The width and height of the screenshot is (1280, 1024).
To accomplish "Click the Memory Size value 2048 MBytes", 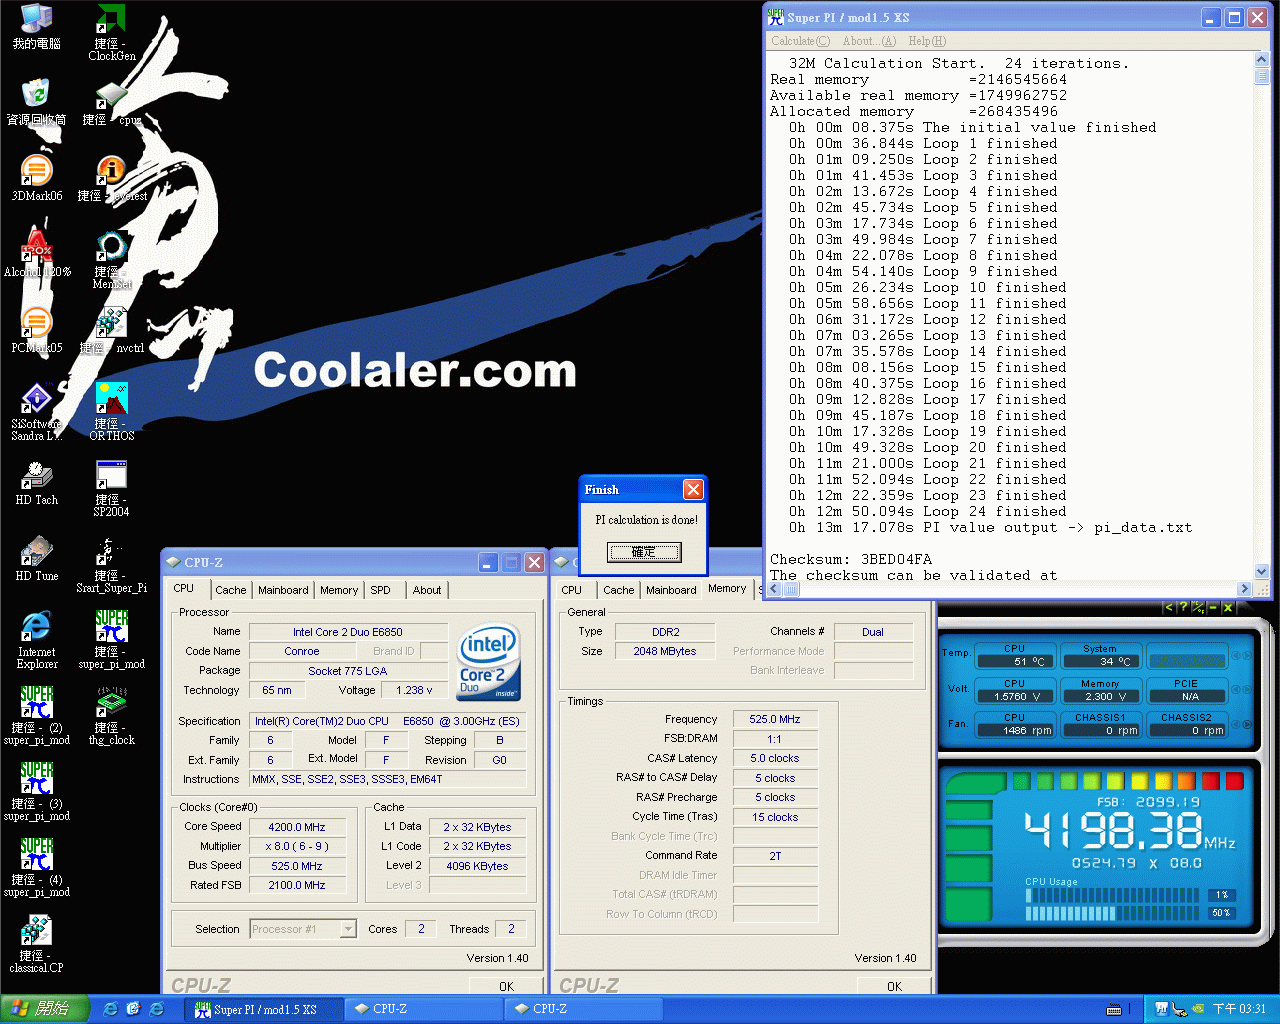I will point(664,651).
